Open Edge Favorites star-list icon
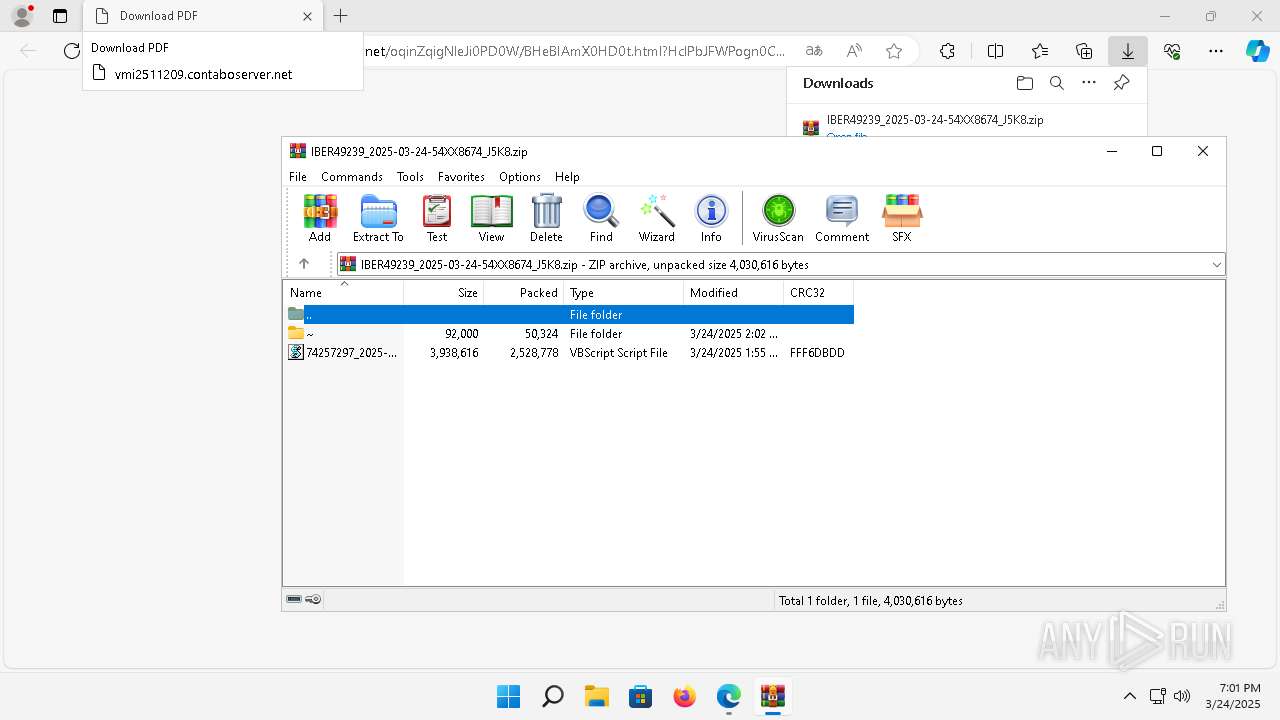 point(1040,51)
